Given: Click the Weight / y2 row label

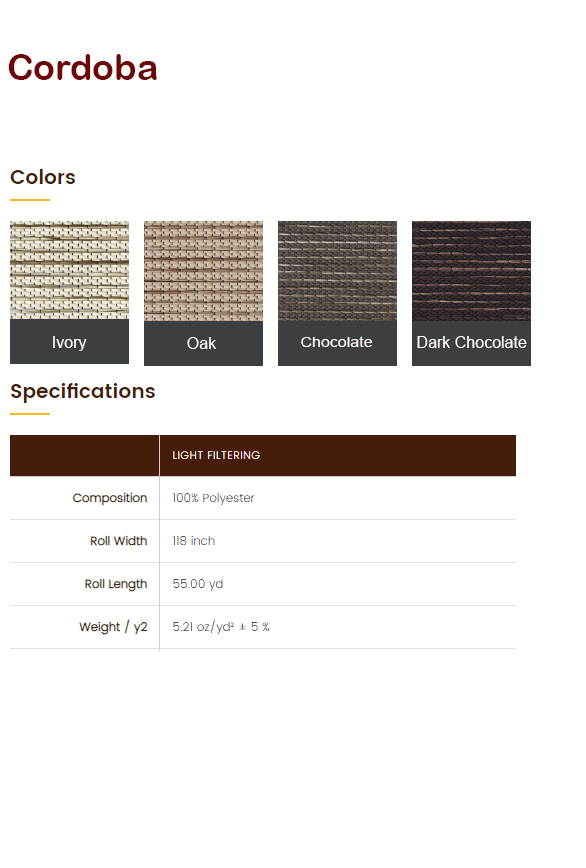Looking at the screenshot, I should pos(113,627).
